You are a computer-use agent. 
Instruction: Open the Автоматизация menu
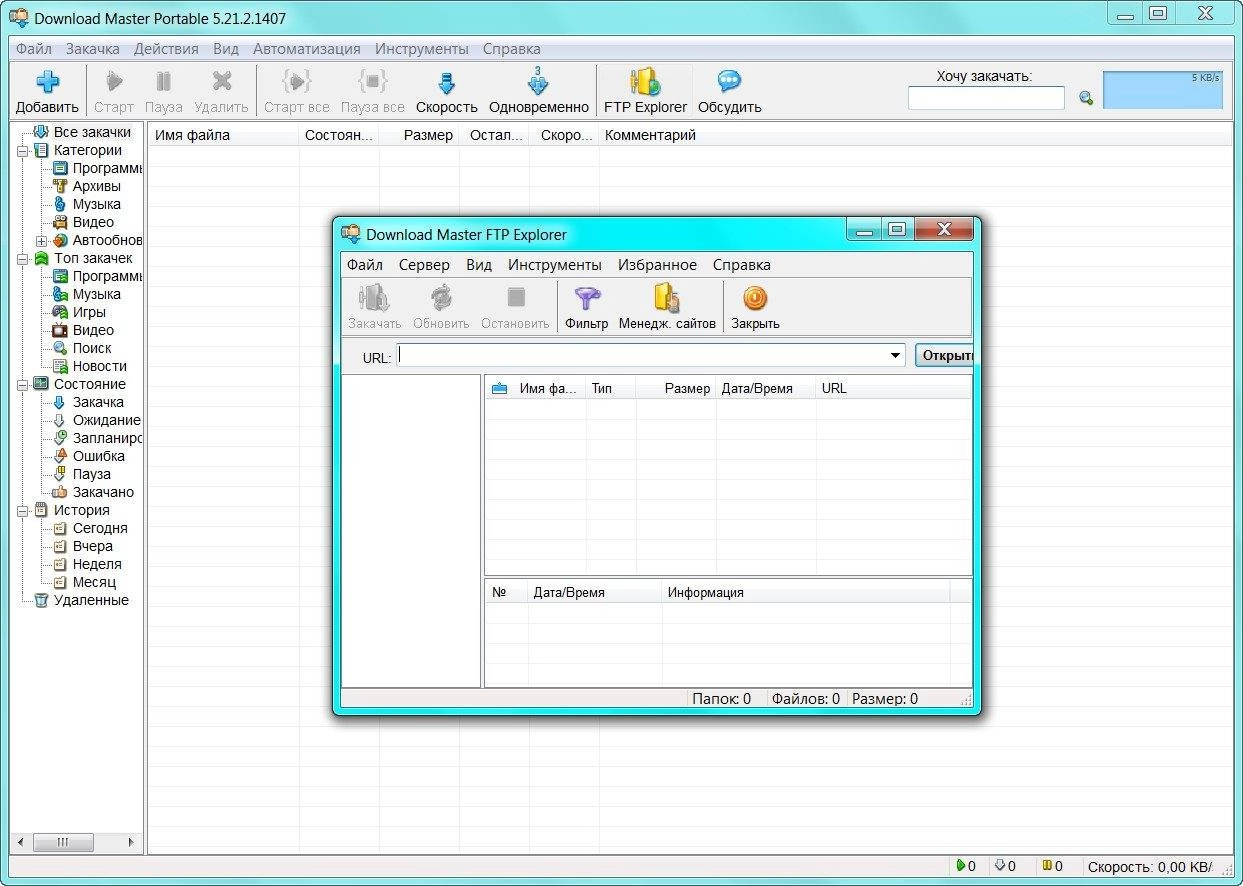[307, 48]
